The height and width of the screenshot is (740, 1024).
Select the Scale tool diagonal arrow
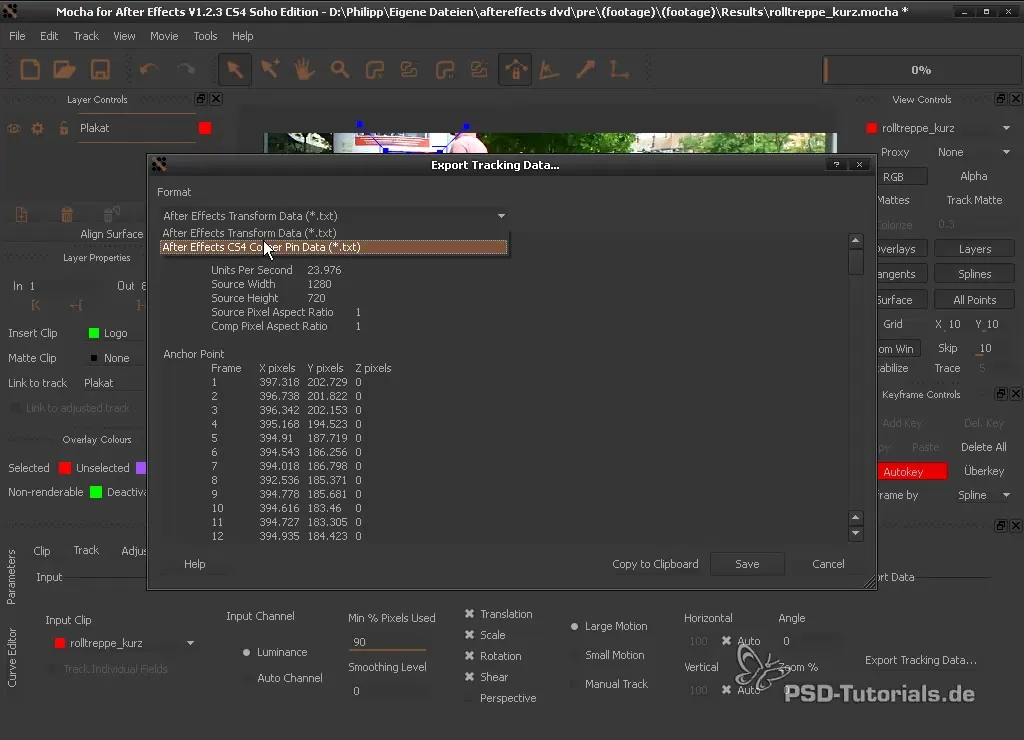tap(586, 69)
